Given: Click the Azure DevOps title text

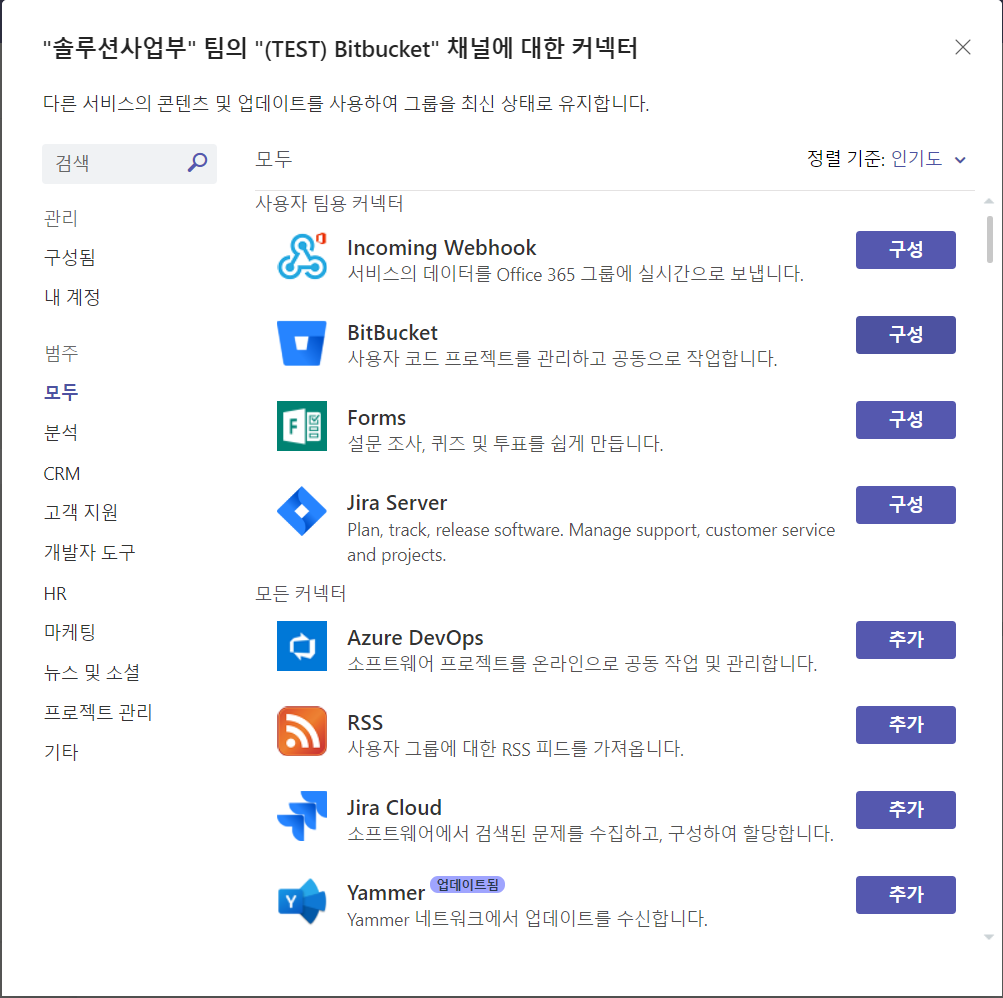Looking at the screenshot, I should click(x=415, y=638).
